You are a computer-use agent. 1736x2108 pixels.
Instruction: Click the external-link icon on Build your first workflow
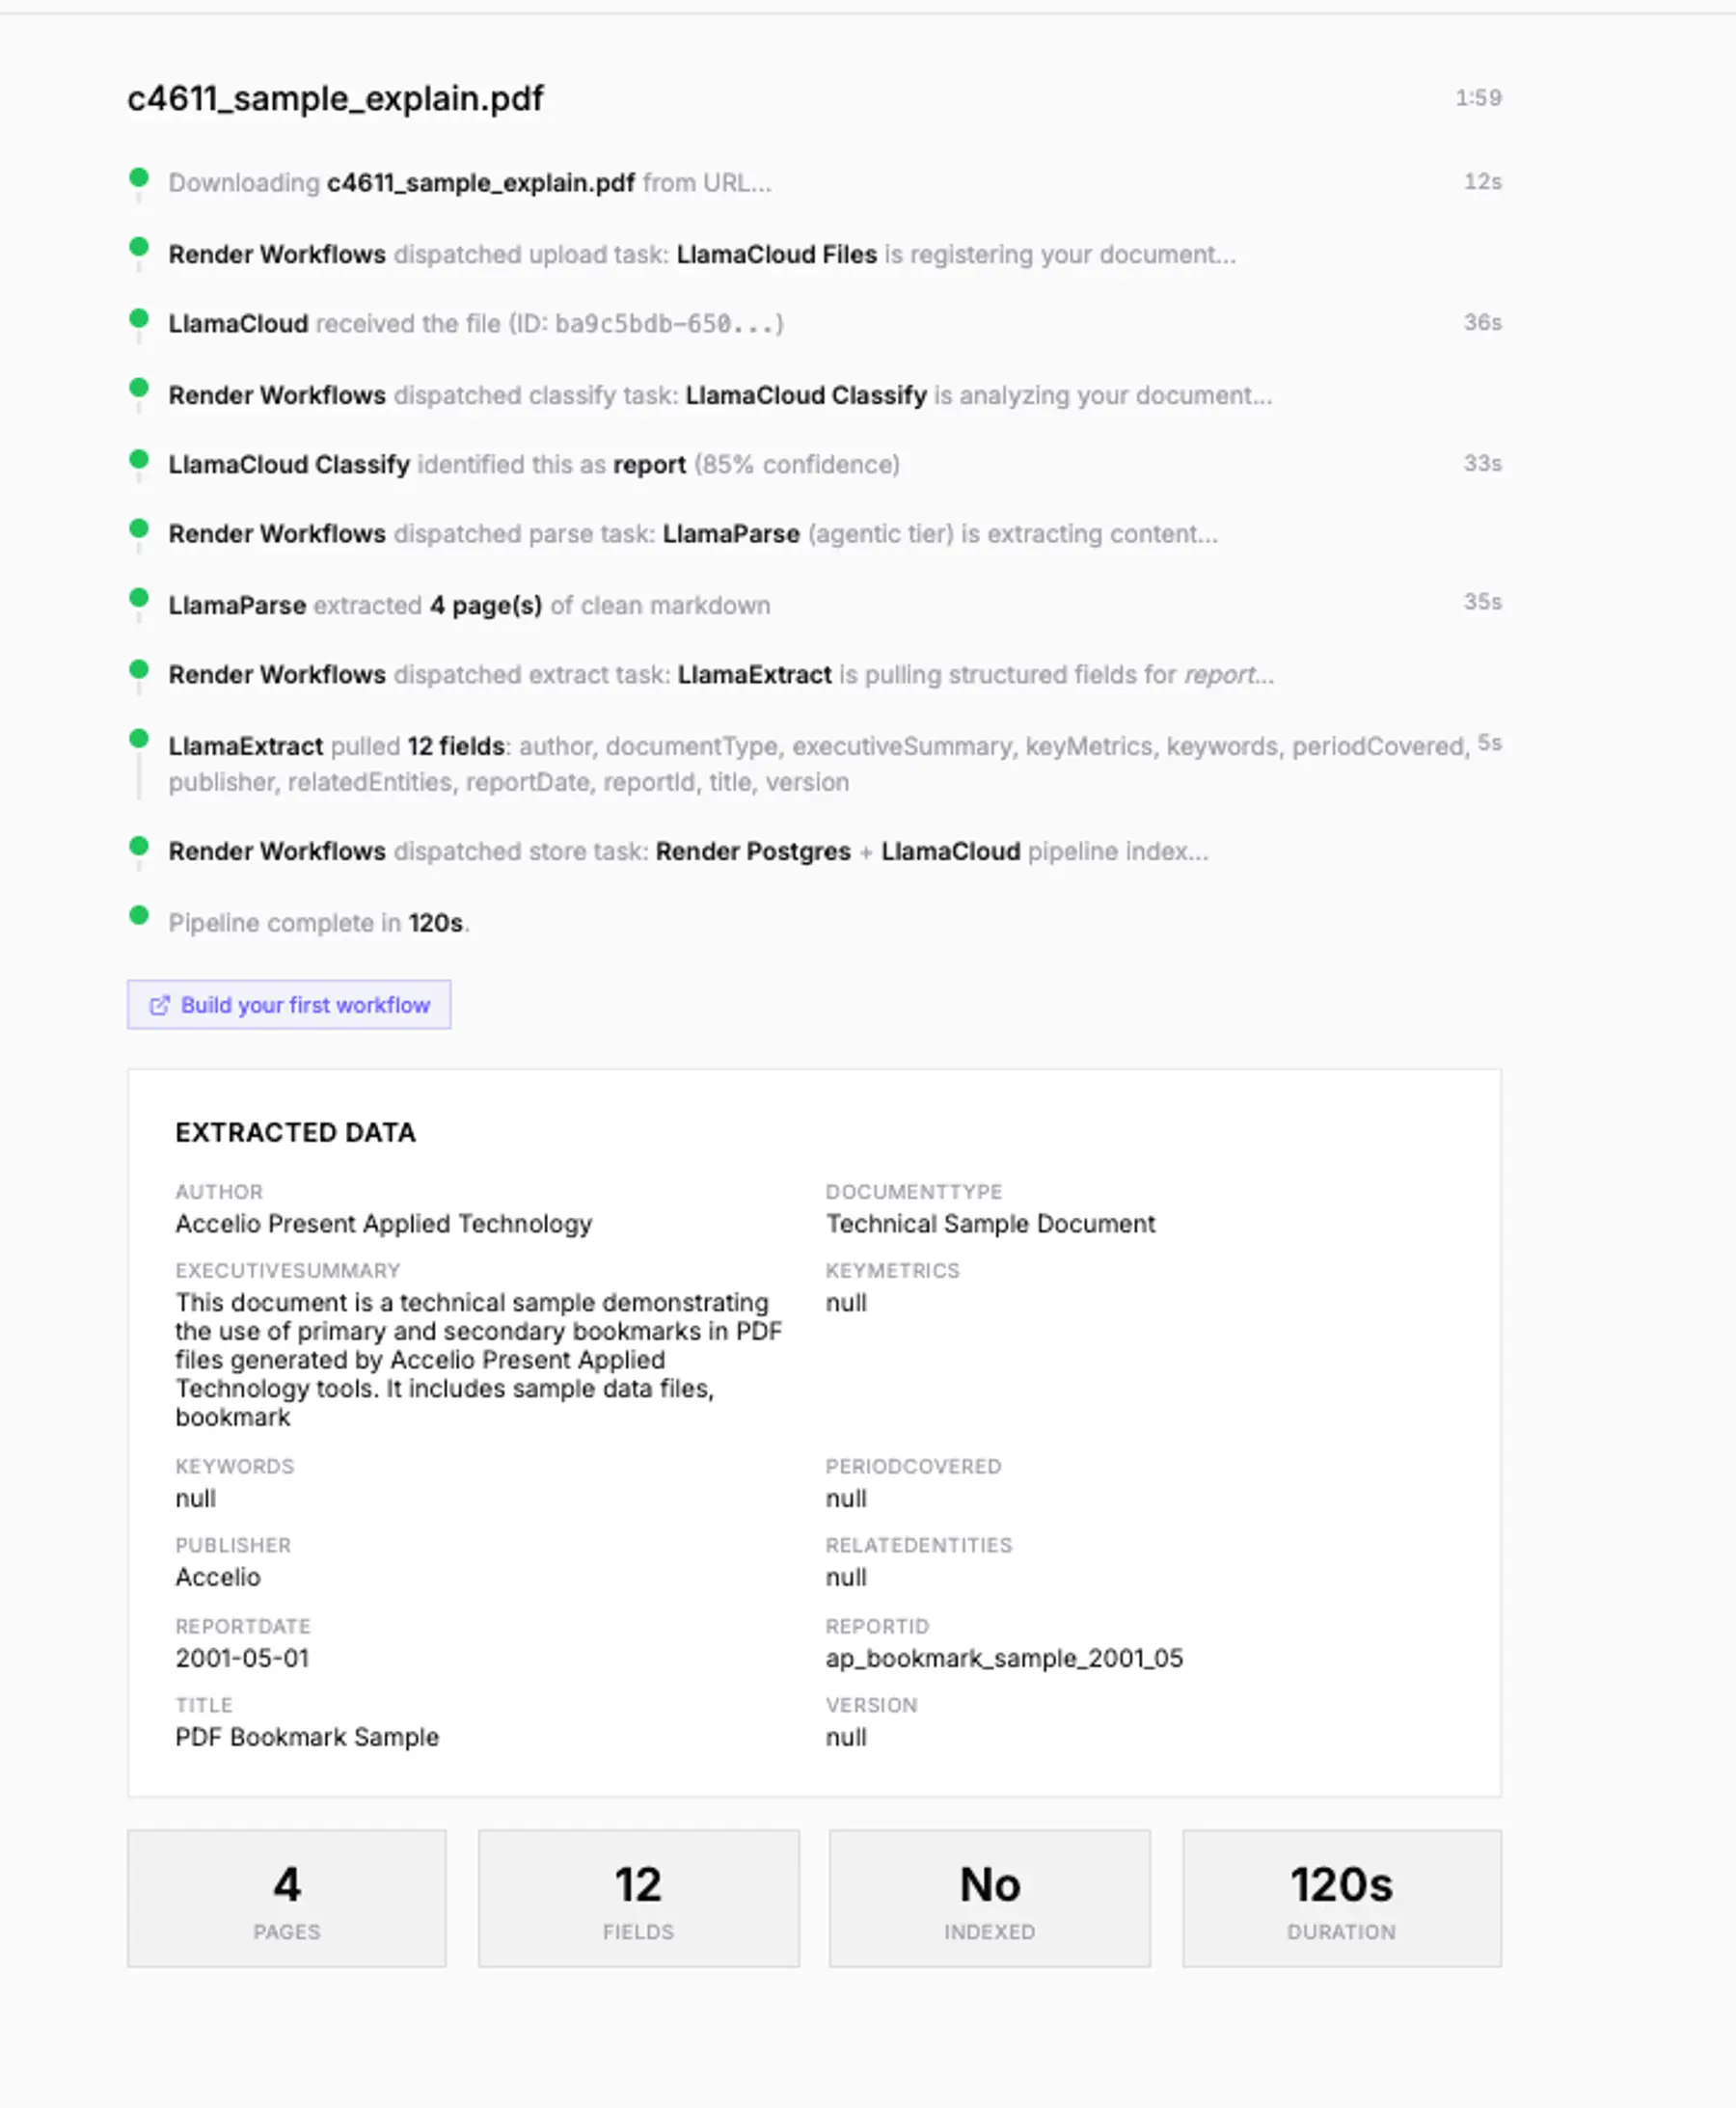coord(160,1006)
